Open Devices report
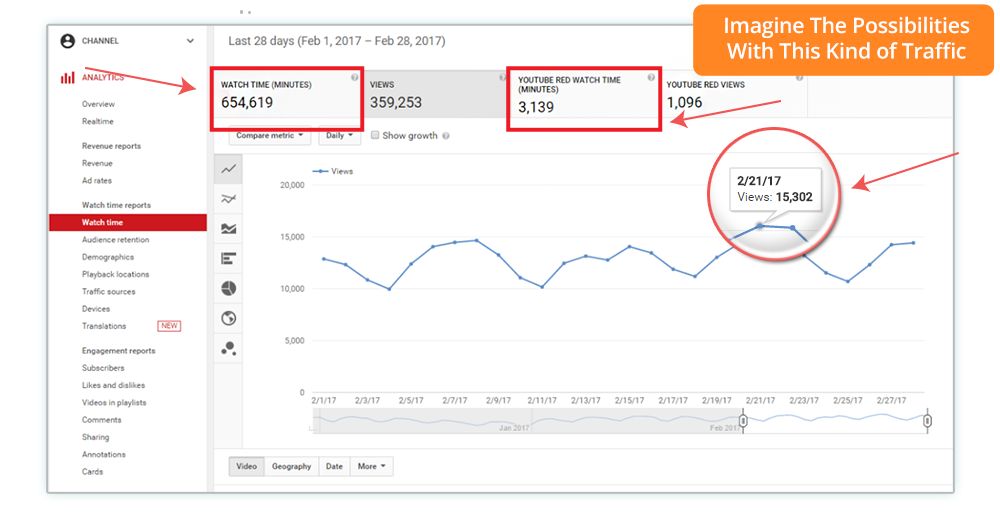The image size is (1000, 516). [96, 309]
